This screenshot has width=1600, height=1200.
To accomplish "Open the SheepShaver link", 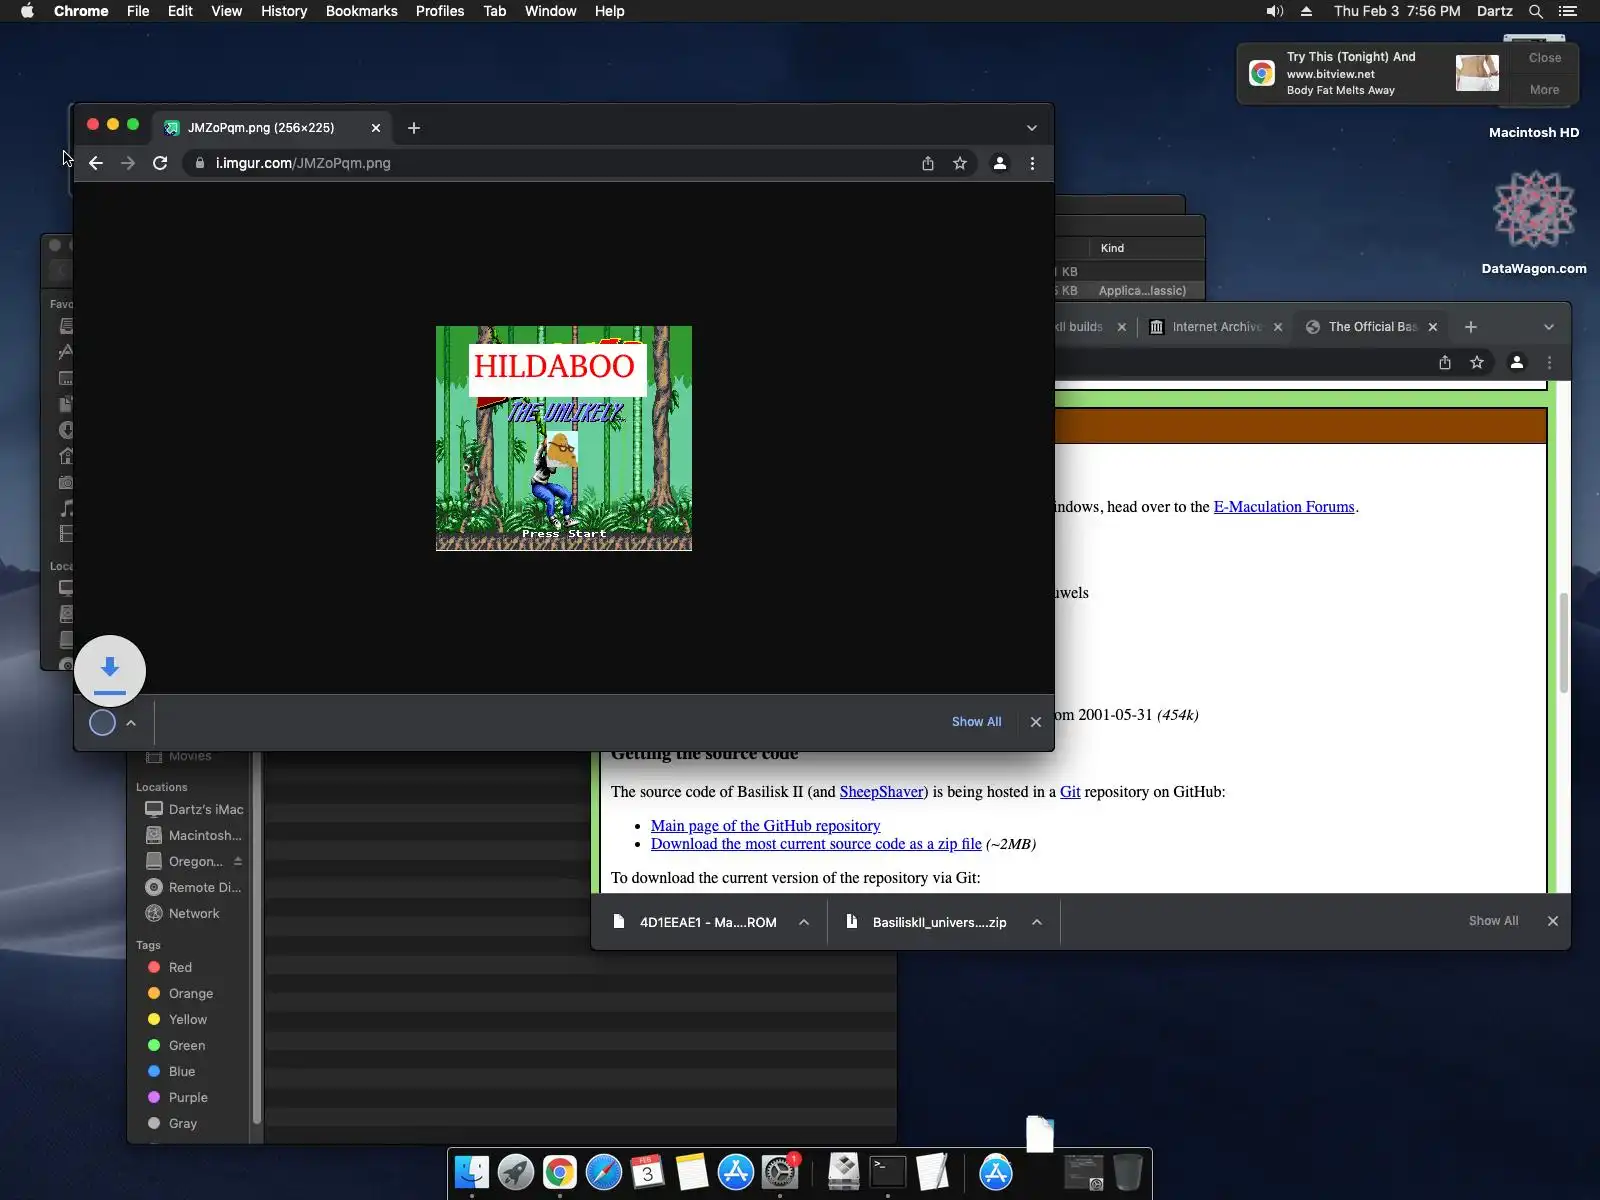I will [882, 792].
